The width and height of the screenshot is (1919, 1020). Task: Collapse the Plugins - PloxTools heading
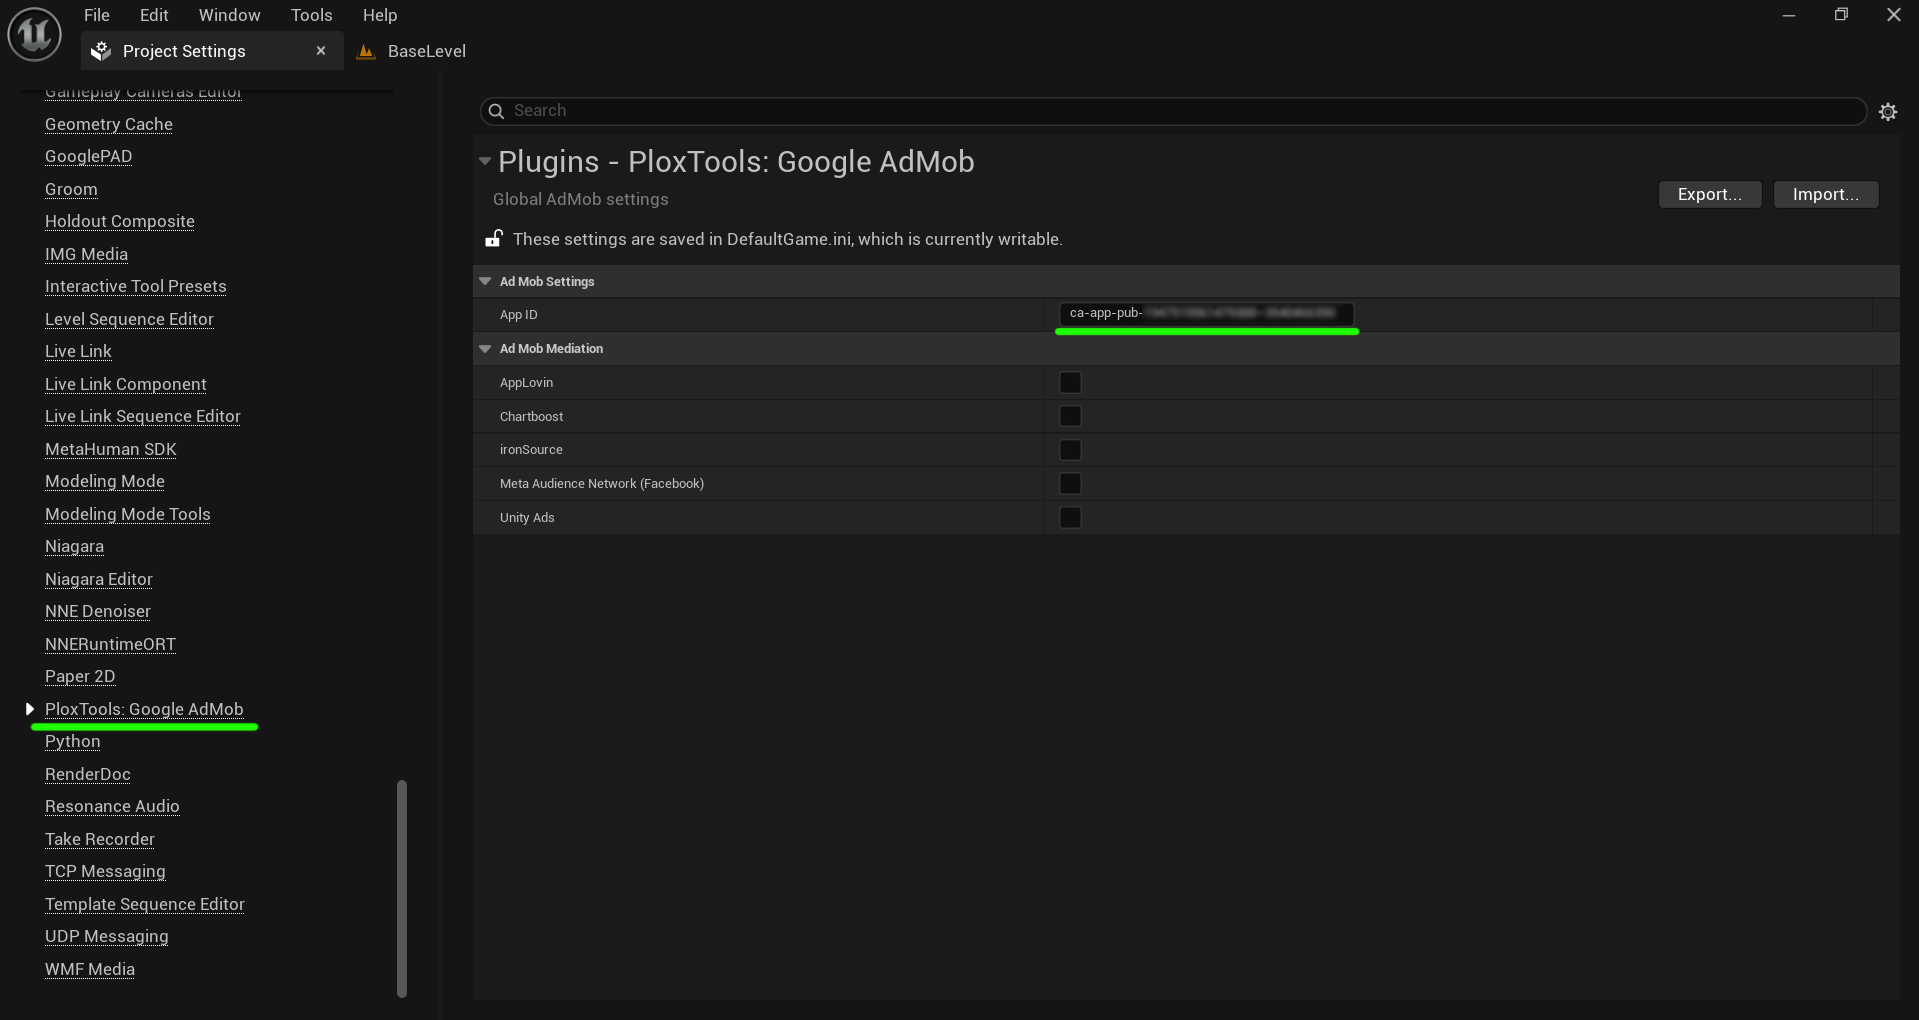tap(485, 161)
